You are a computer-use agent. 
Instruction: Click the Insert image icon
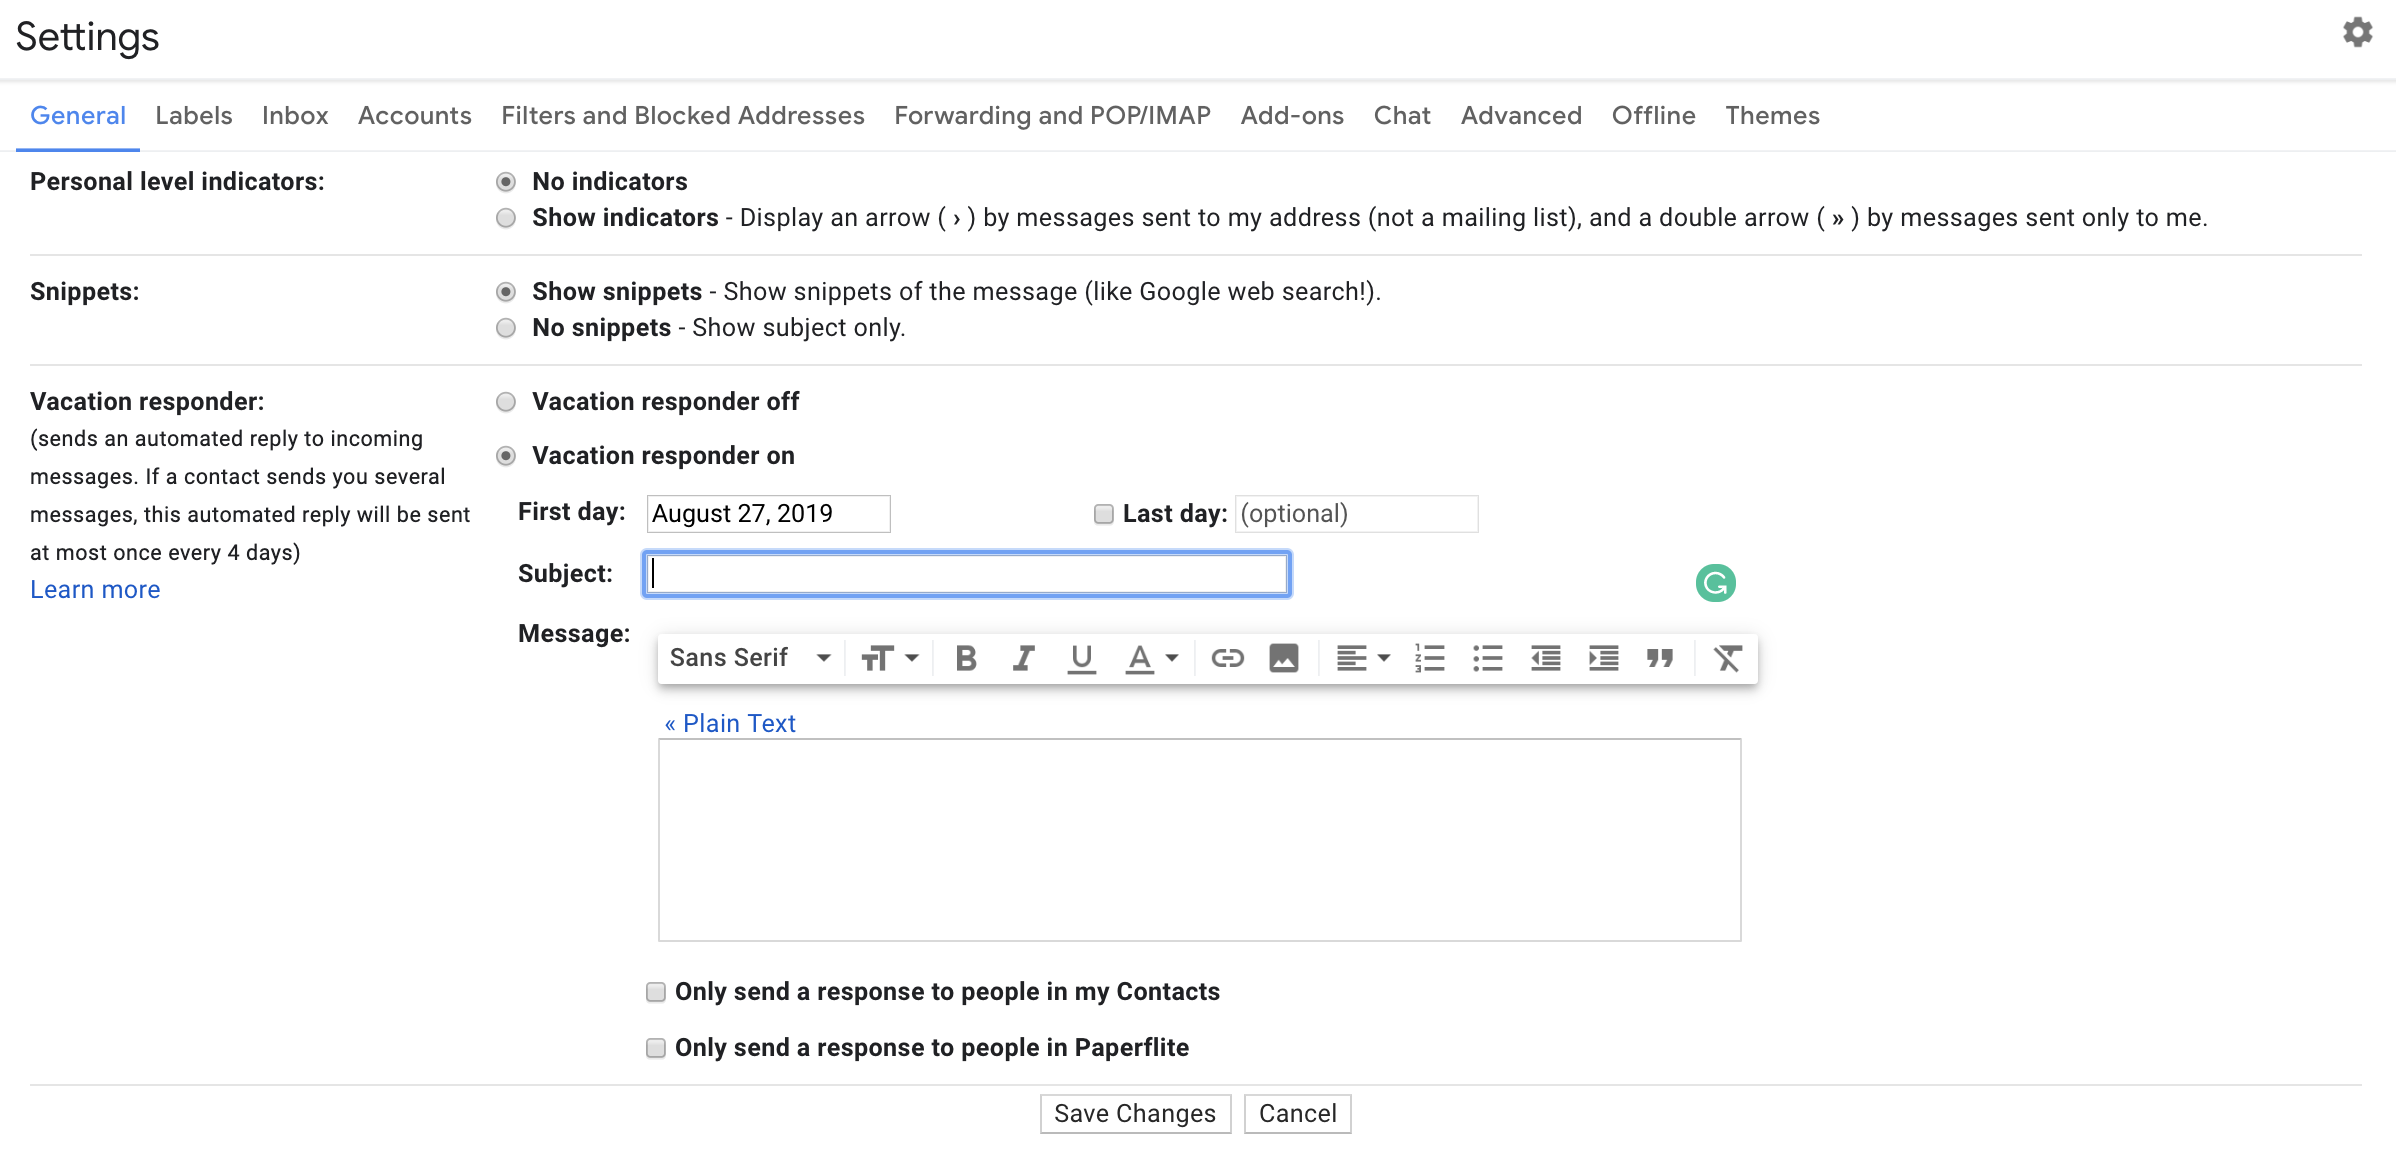click(x=1282, y=658)
